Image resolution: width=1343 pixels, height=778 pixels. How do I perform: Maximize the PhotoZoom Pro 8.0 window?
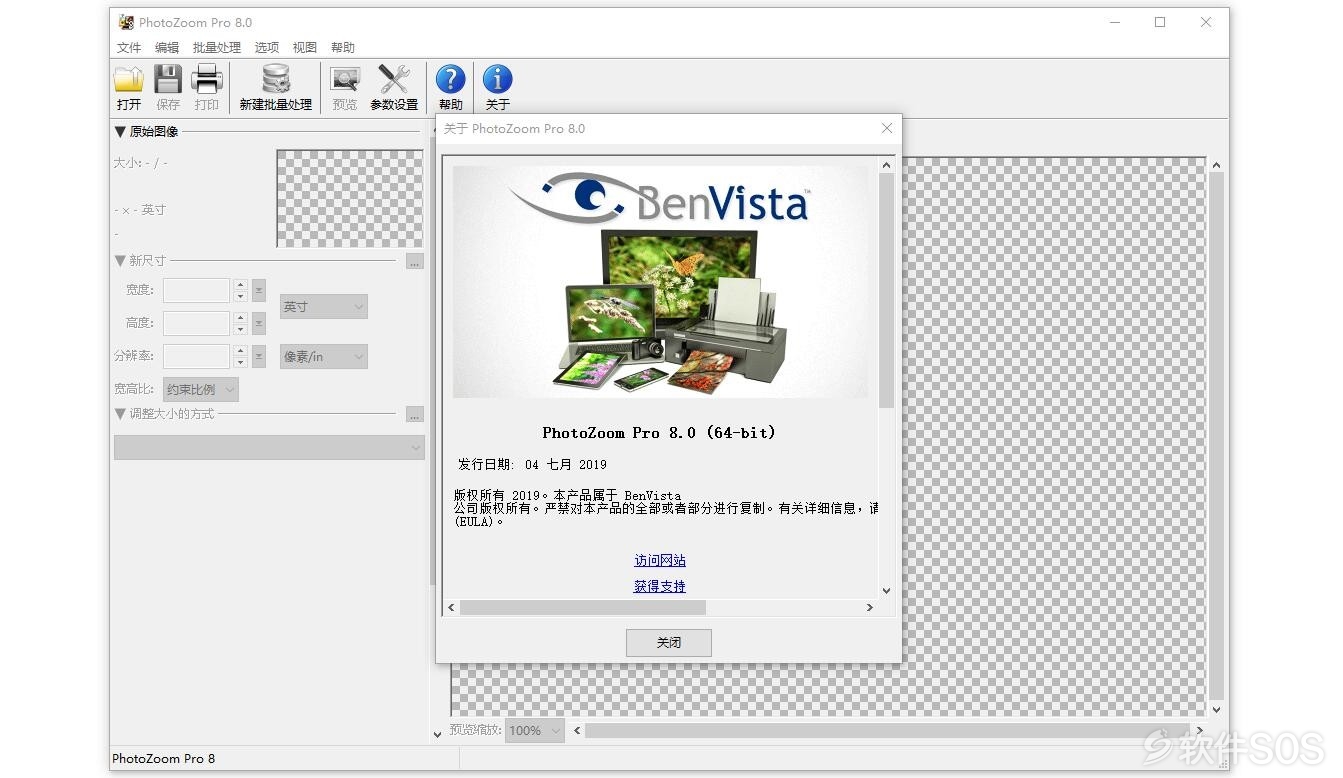tap(1160, 22)
